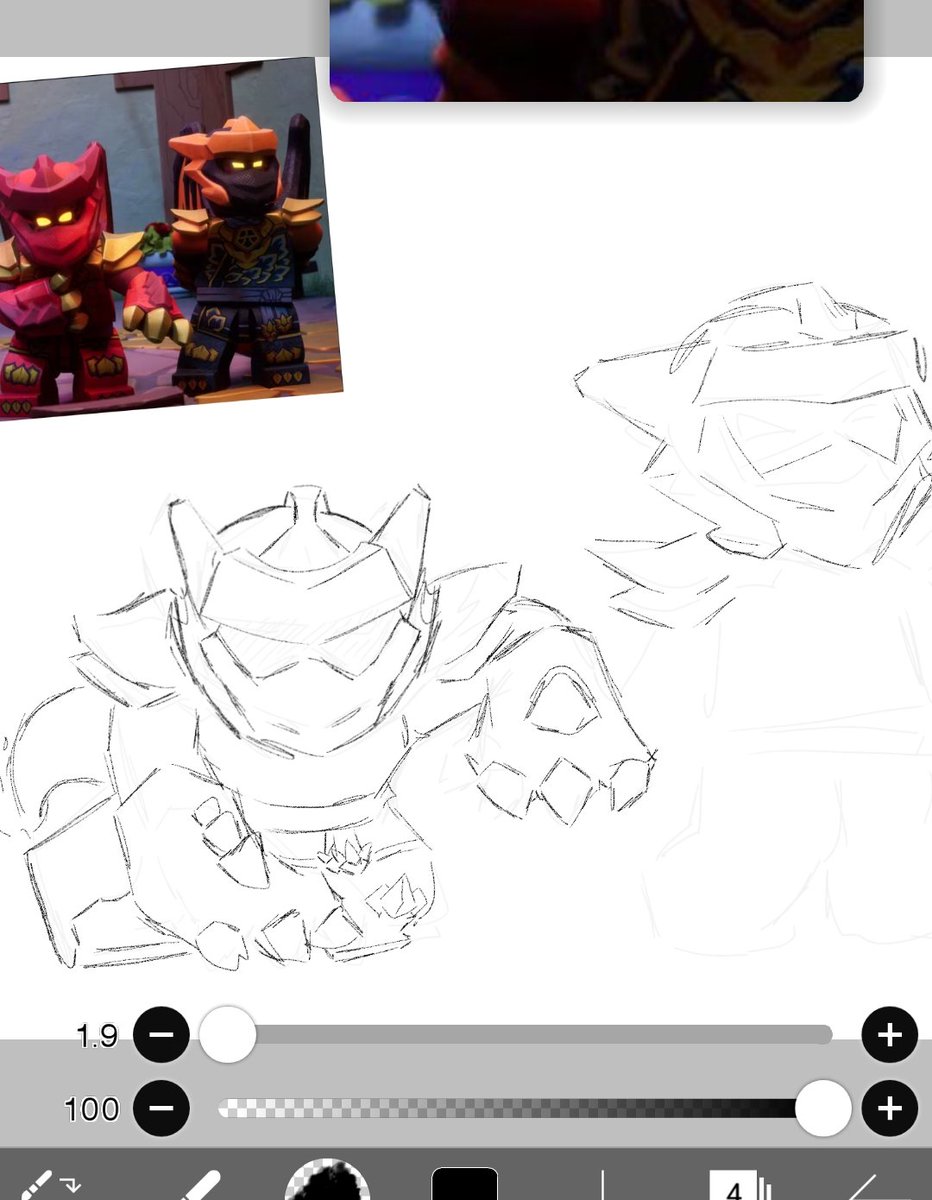
Task: Click the thickness value 1.9
Action: click(x=97, y=1036)
